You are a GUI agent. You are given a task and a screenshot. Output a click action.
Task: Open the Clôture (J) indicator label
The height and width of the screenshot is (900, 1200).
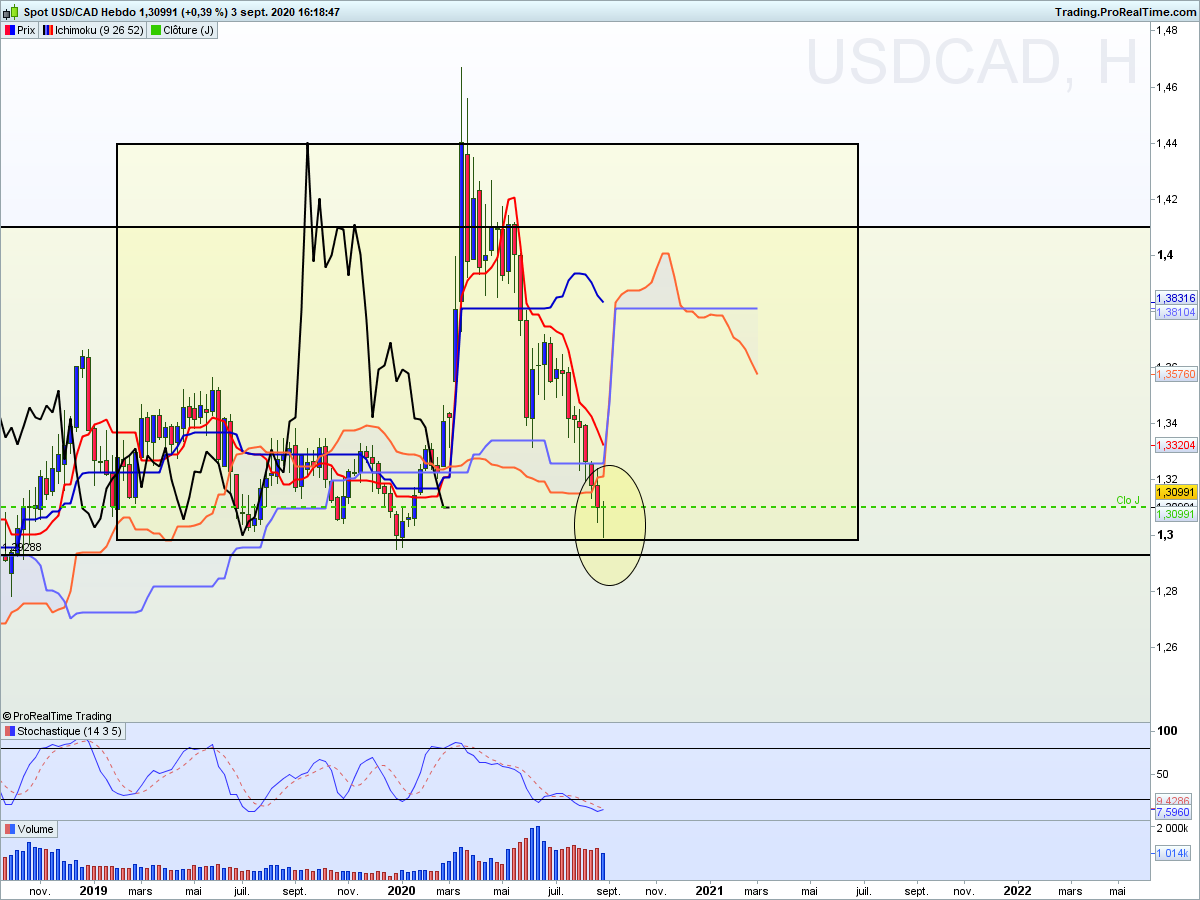tap(182, 30)
